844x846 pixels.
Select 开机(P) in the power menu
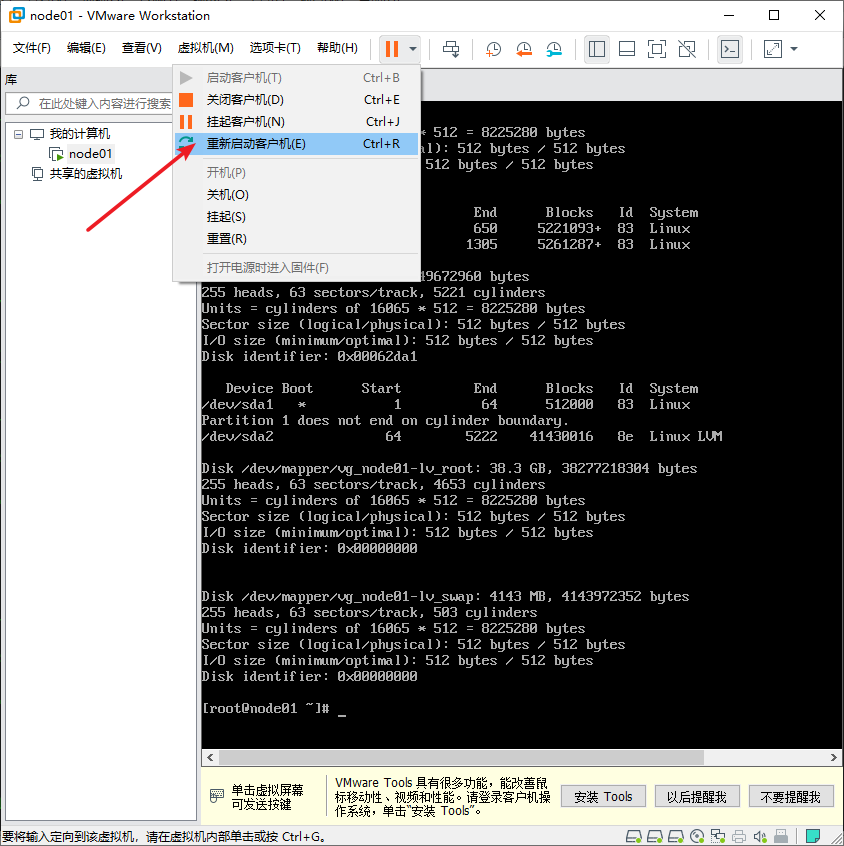pyautogui.click(x=296, y=173)
